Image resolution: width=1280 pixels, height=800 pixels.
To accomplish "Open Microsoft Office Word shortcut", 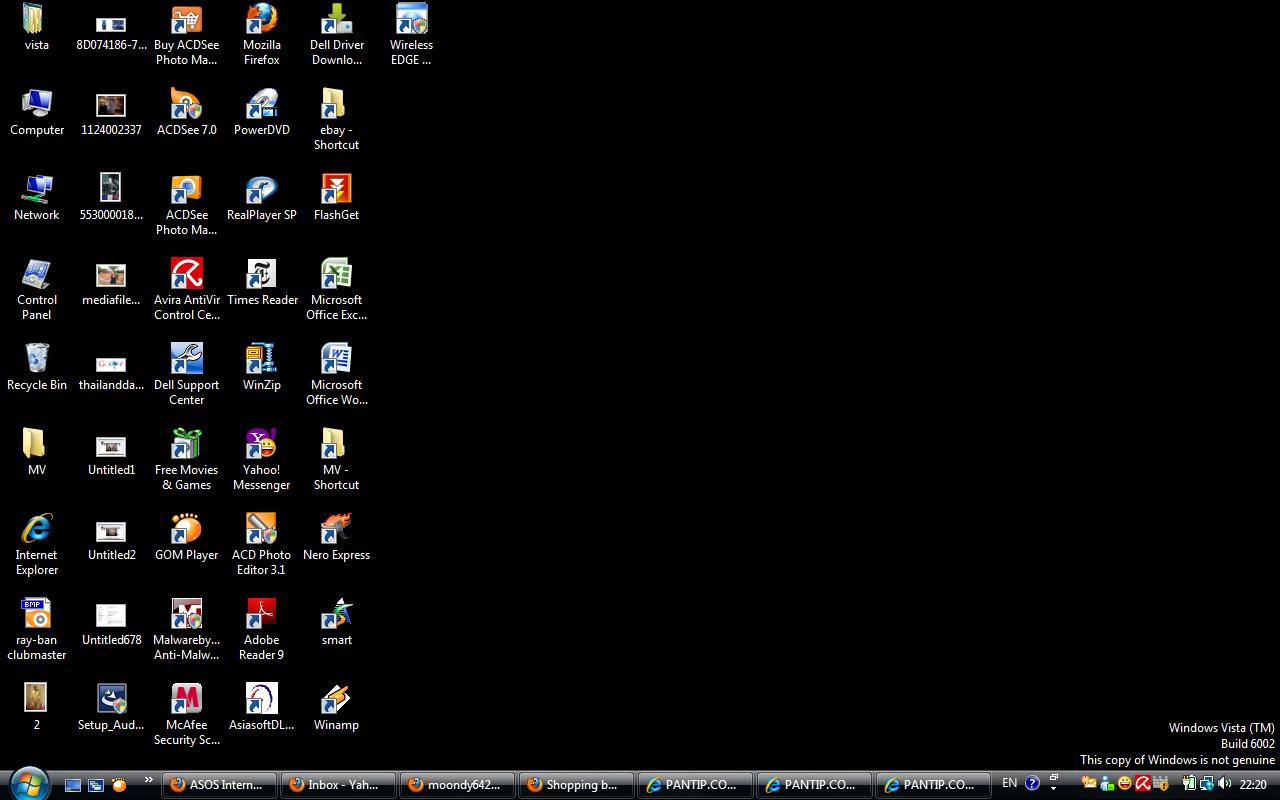I will 336,375.
